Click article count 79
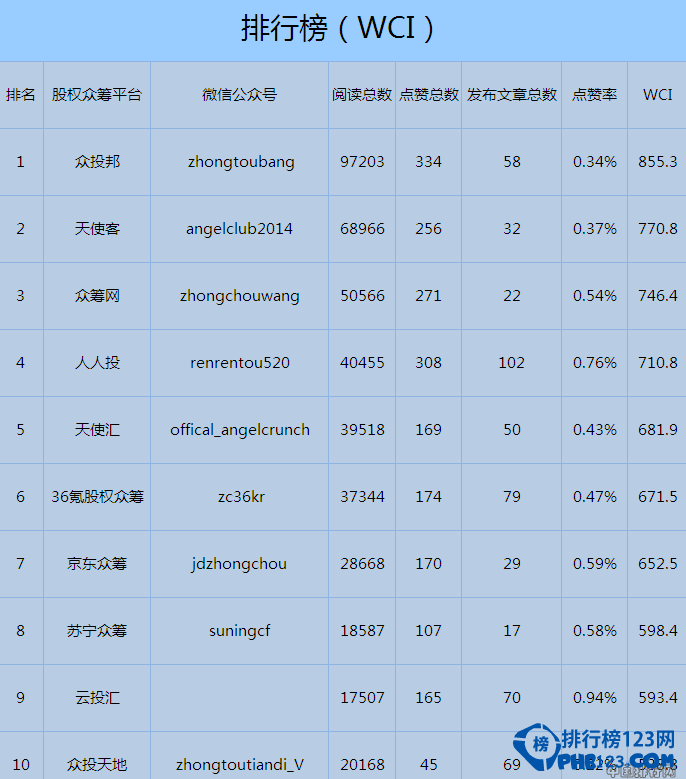 coord(512,497)
